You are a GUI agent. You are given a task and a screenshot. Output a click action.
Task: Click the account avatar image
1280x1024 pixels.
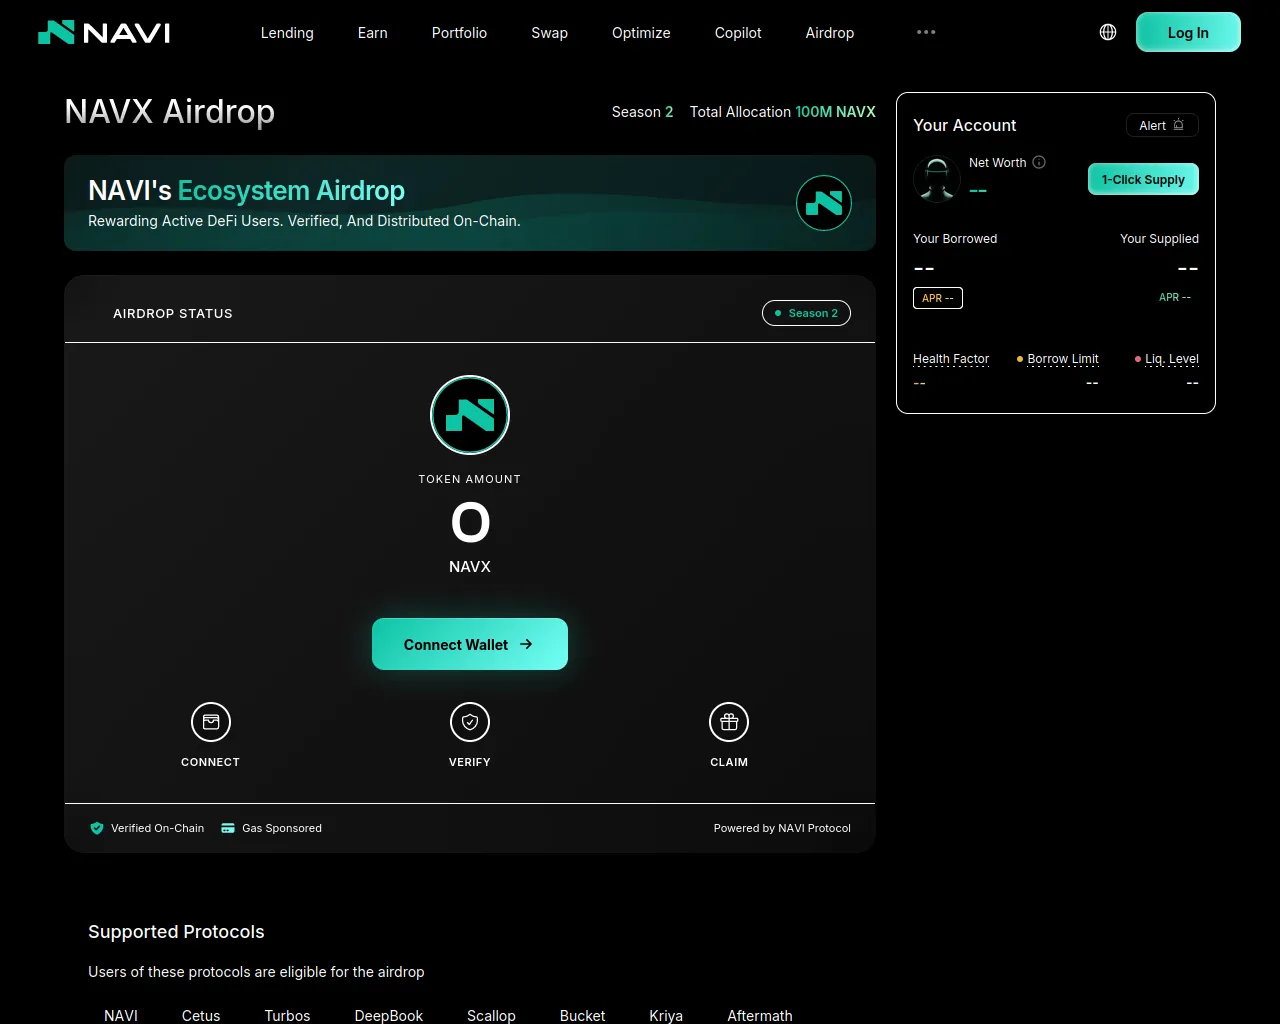click(x=937, y=180)
